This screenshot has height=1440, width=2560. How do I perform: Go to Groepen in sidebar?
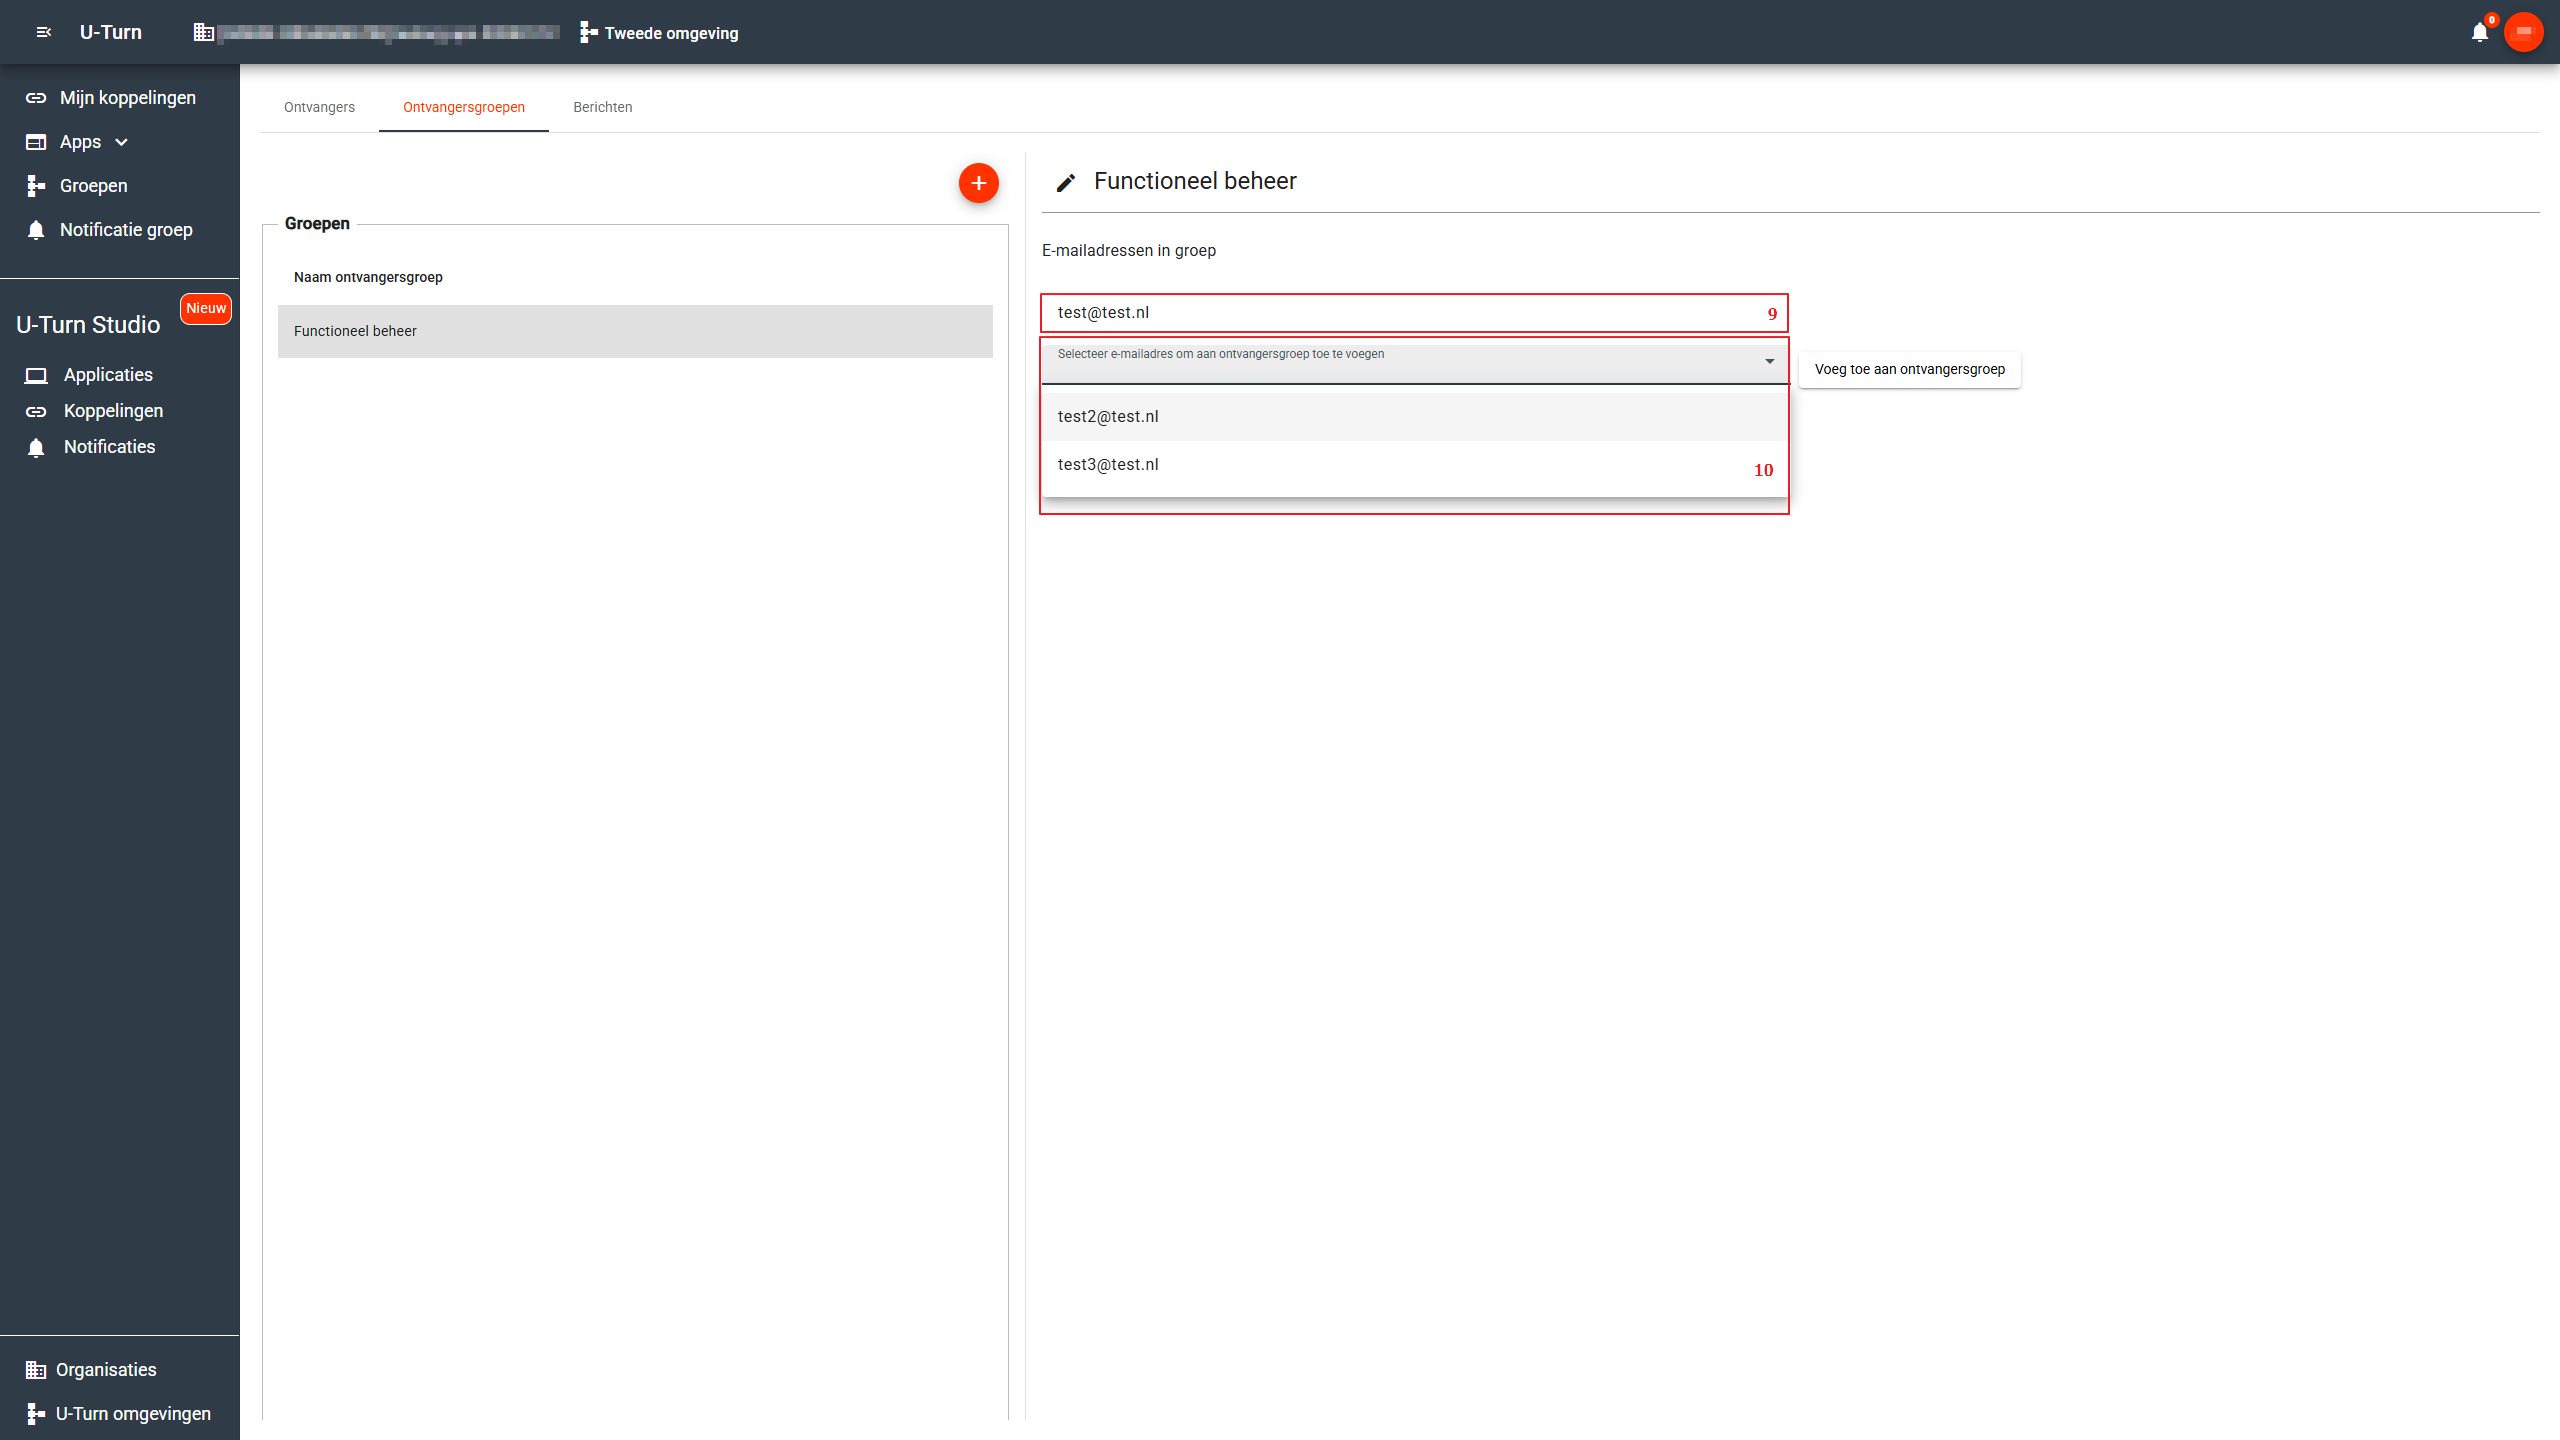coord(93,186)
